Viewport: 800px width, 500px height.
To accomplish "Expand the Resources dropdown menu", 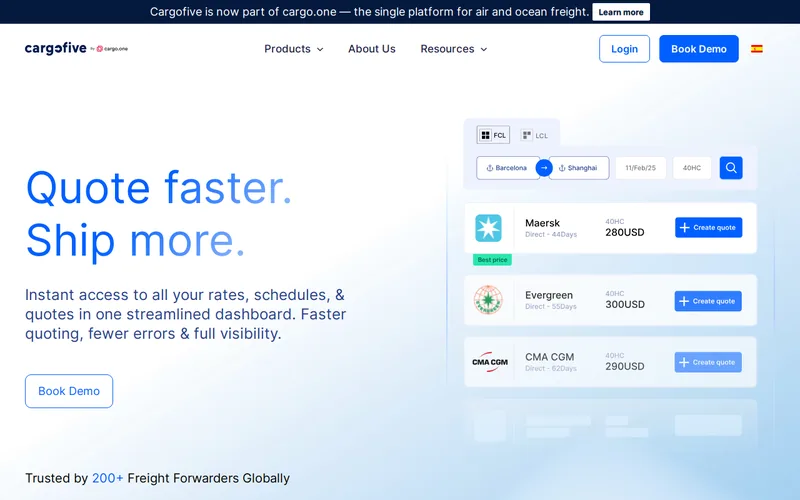I will click(454, 49).
